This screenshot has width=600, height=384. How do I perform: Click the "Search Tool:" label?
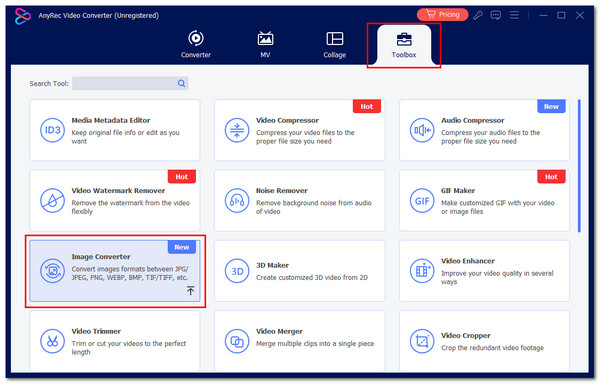click(49, 83)
